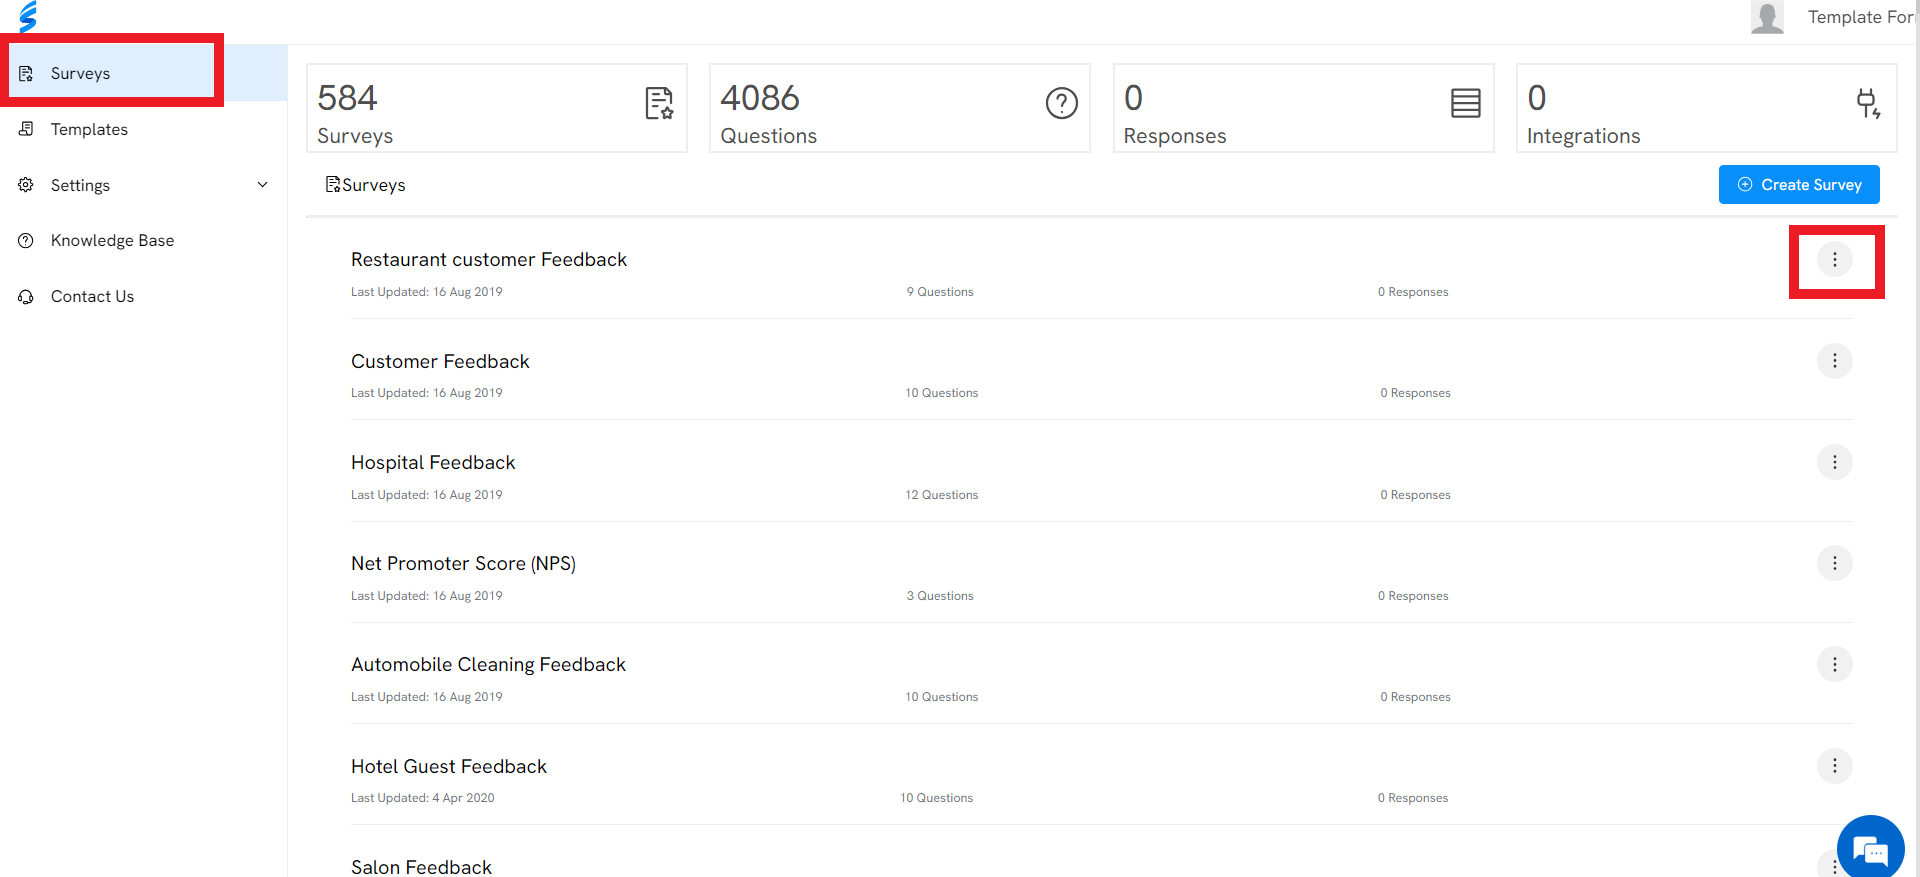Click 10 Questions in Hotel Guest row
Screen dimensions: 1920x877
click(936, 798)
